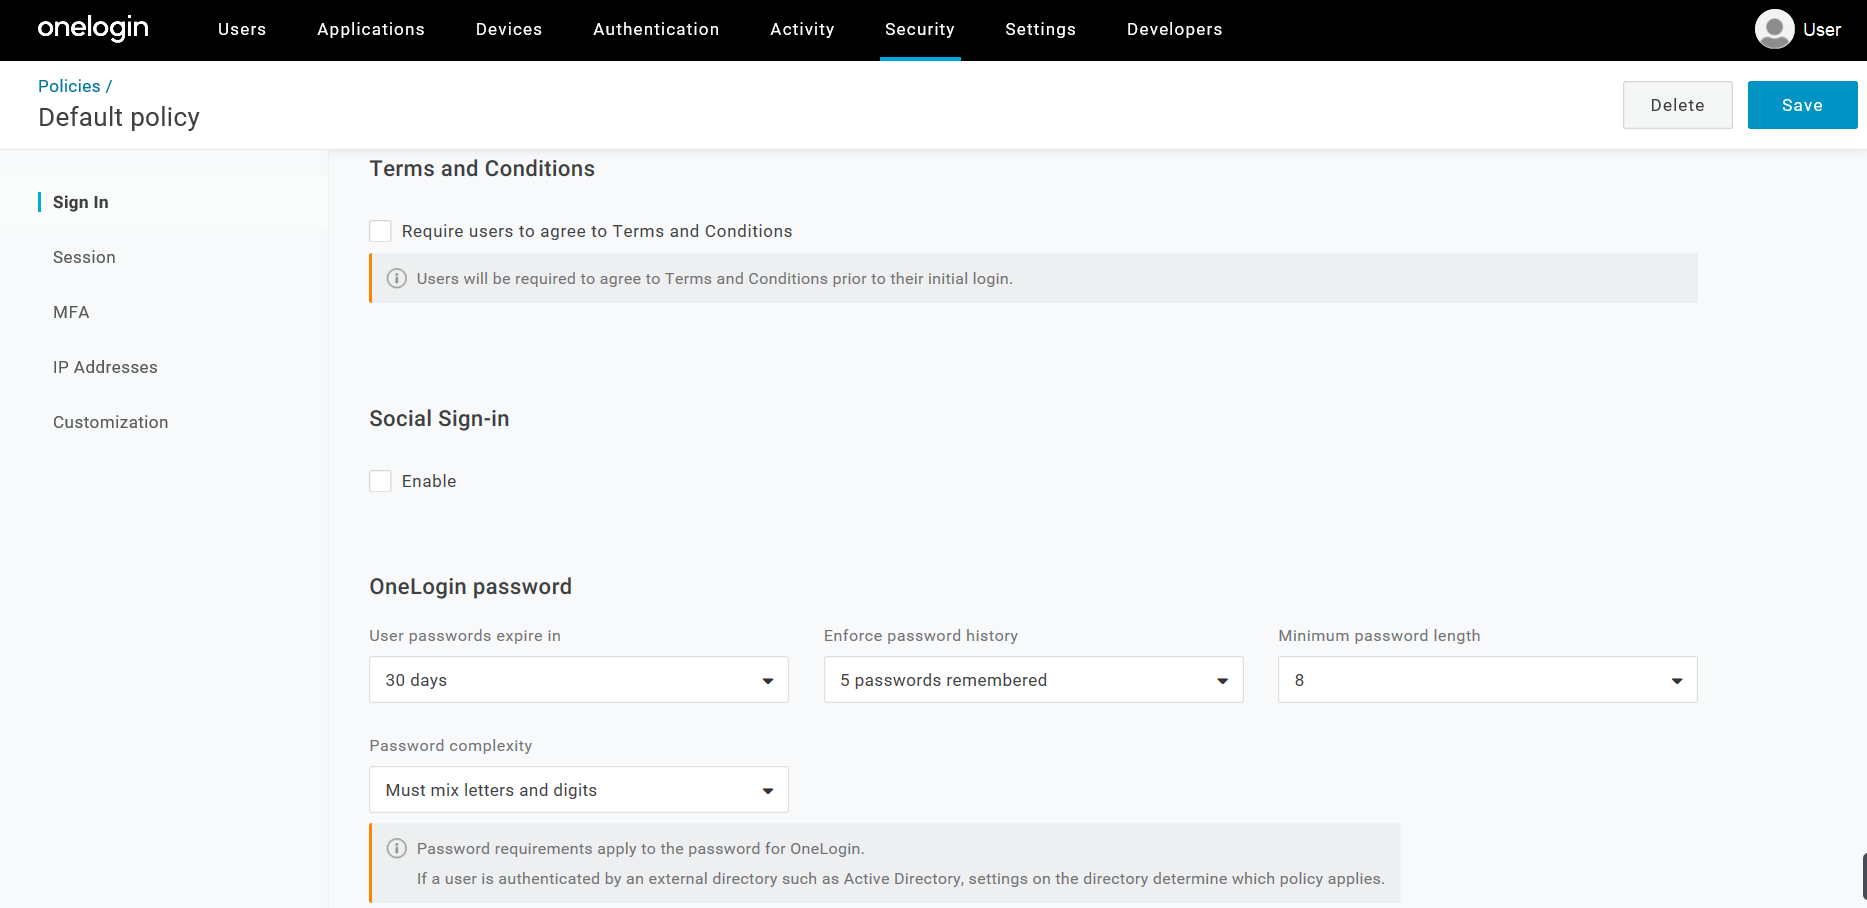The image size is (1867, 908).
Task: Click info icon in password requirements notice
Action: coord(397,848)
